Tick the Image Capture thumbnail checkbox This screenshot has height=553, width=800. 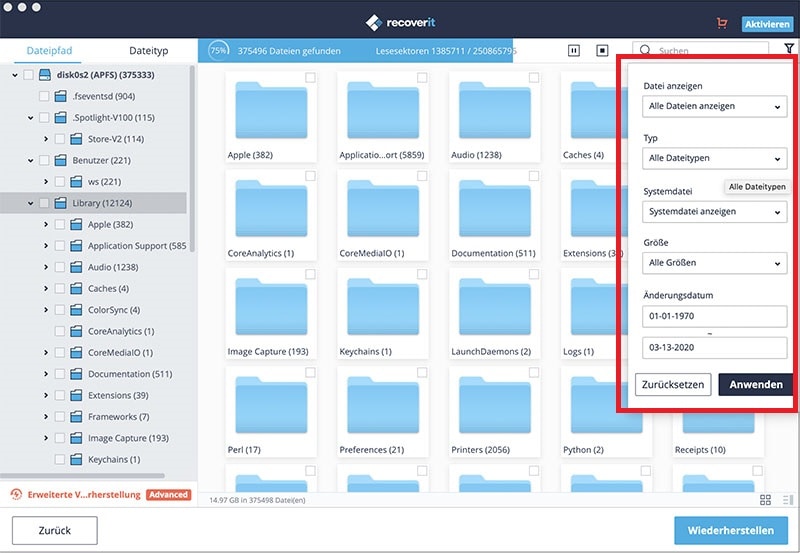point(310,274)
